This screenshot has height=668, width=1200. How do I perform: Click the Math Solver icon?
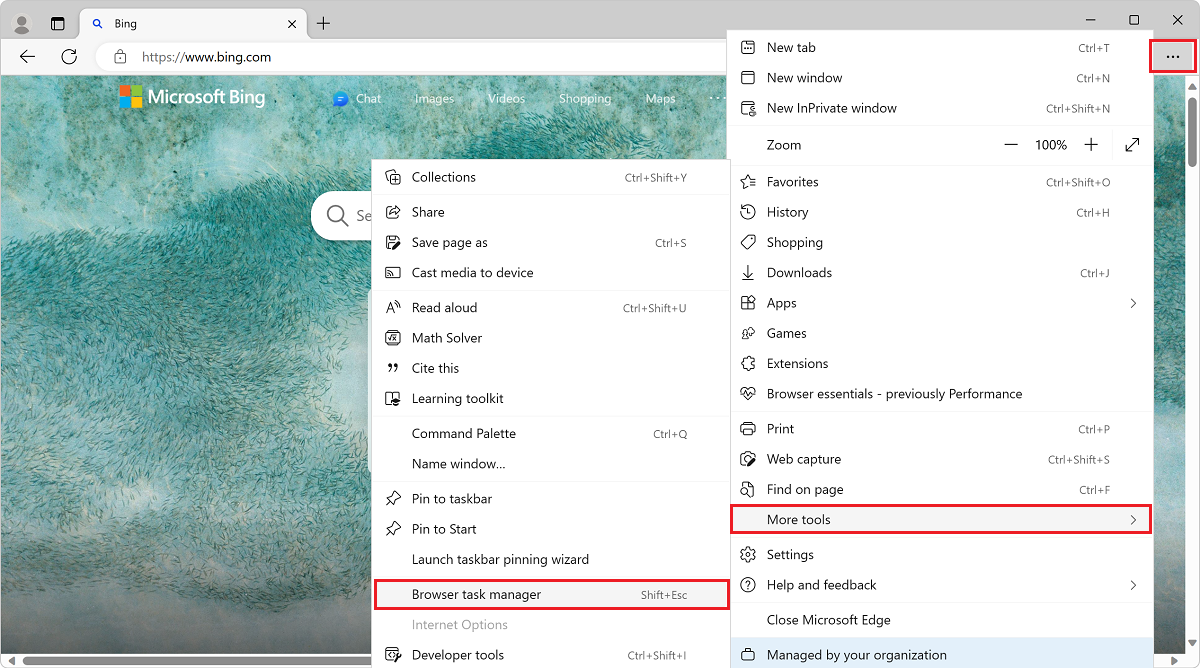click(x=393, y=337)
